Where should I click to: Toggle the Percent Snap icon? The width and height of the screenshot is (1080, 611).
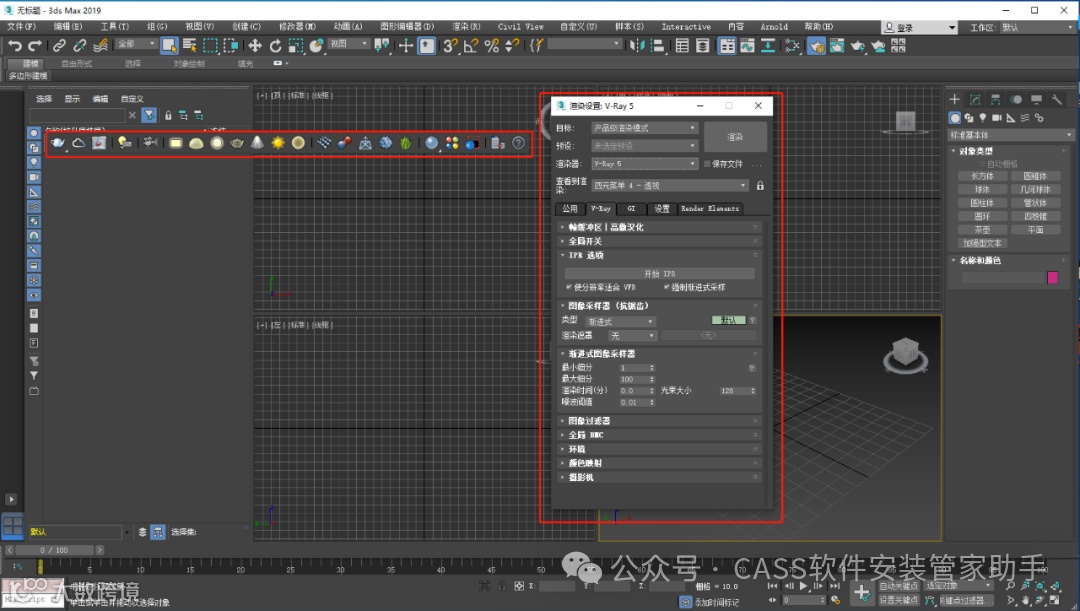tap(492, 45)
